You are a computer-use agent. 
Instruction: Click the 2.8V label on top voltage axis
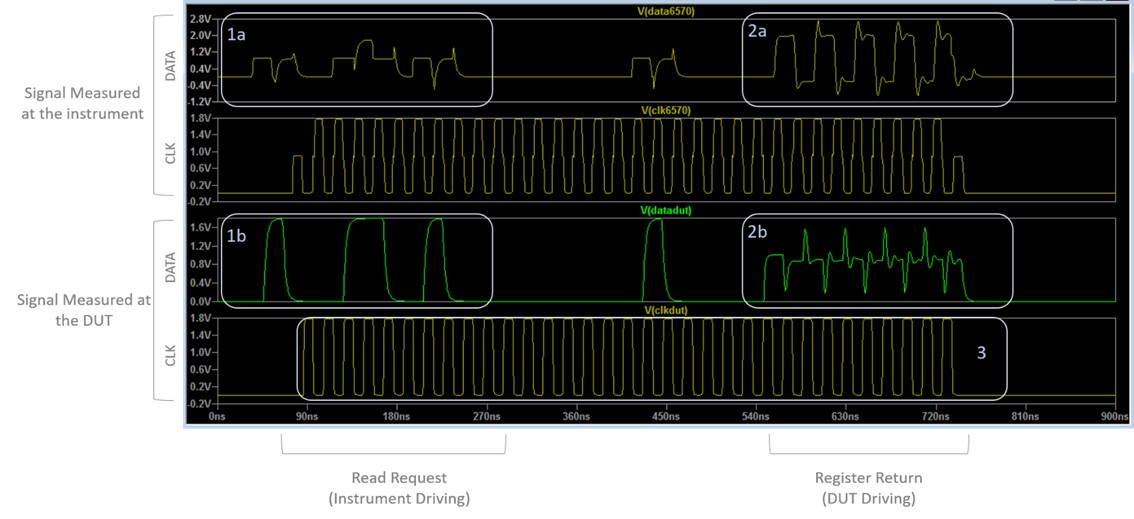199,20
